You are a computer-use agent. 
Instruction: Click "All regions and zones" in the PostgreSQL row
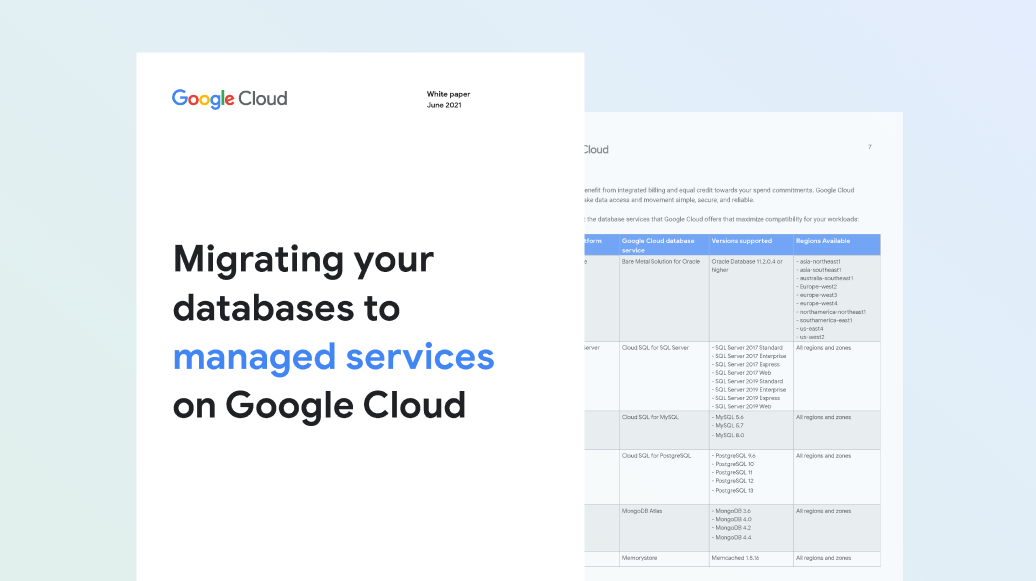click(x=823, y=456)
